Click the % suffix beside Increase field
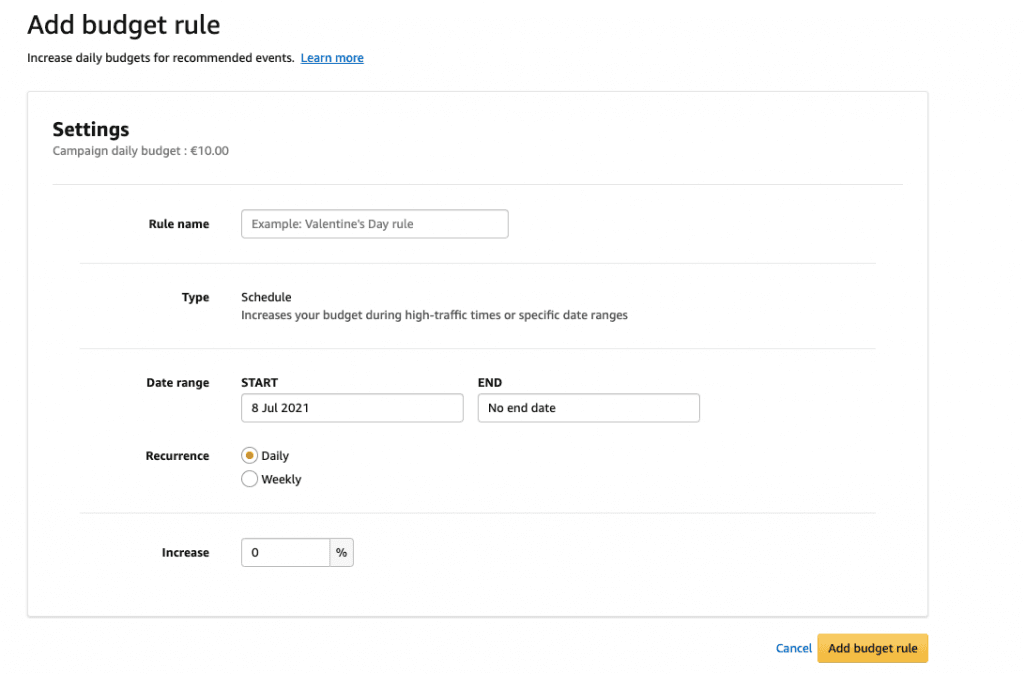The image size is (1024, 674). 341,552
